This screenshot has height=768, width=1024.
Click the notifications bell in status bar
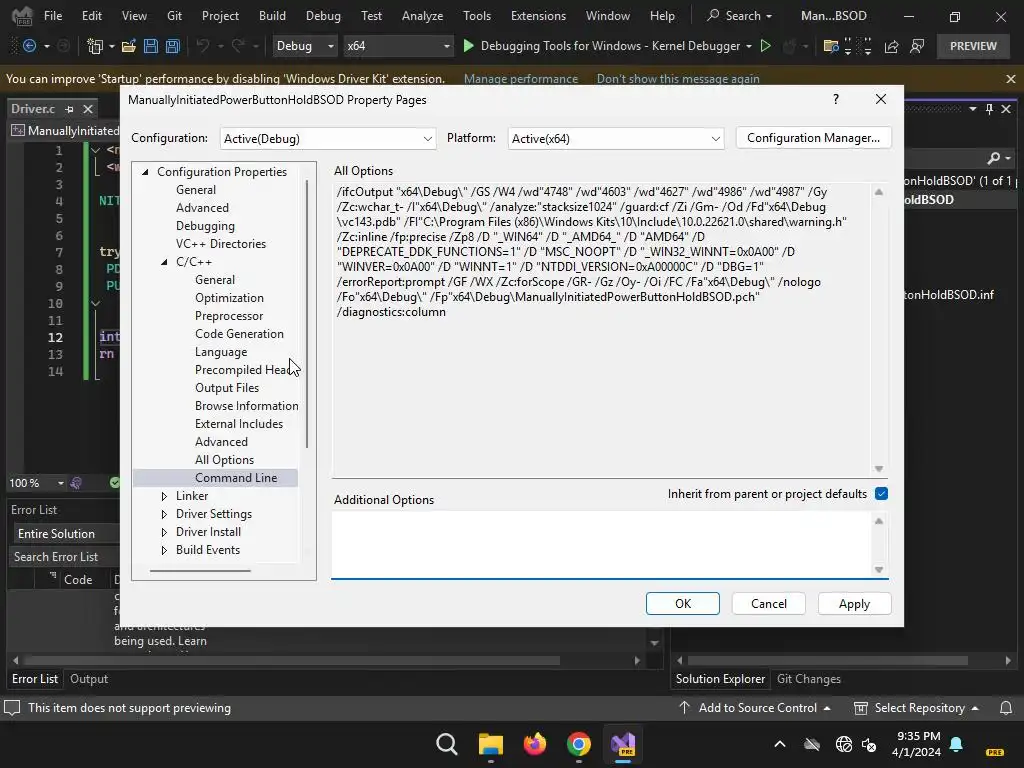[x=1006, y=708]
